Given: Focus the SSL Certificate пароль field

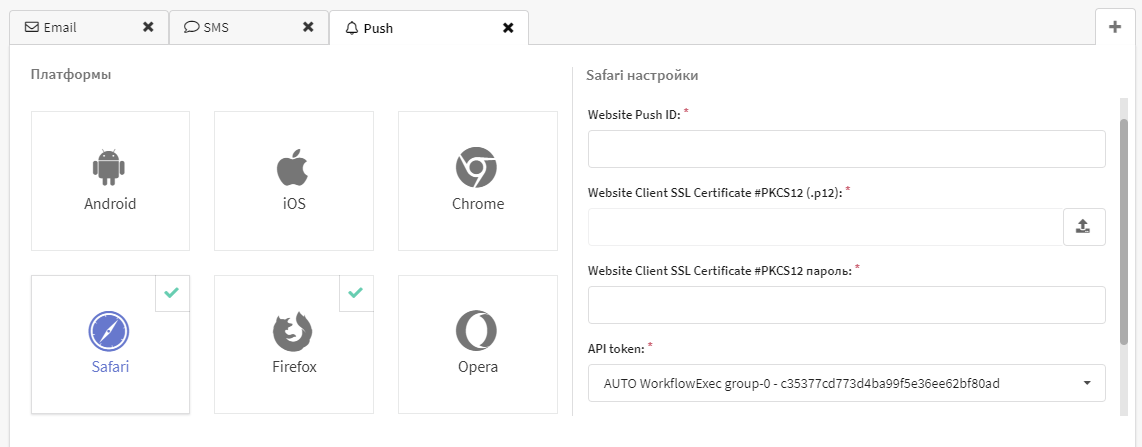Looking at the screenshot, I should click(x=847, y=305).
